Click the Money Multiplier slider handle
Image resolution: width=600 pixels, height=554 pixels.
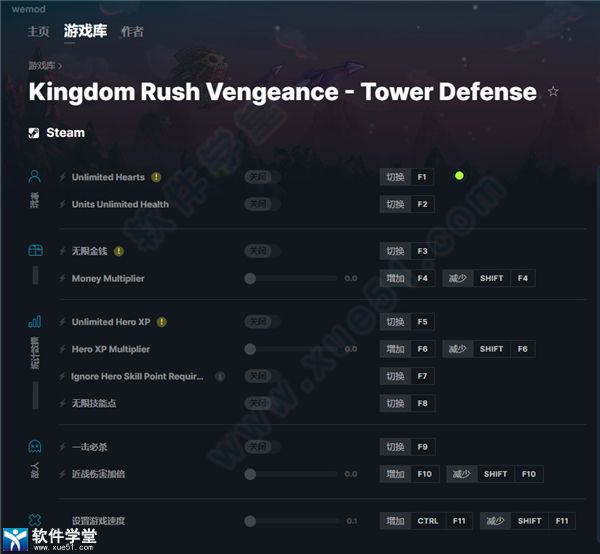click(x=250, y=278)
